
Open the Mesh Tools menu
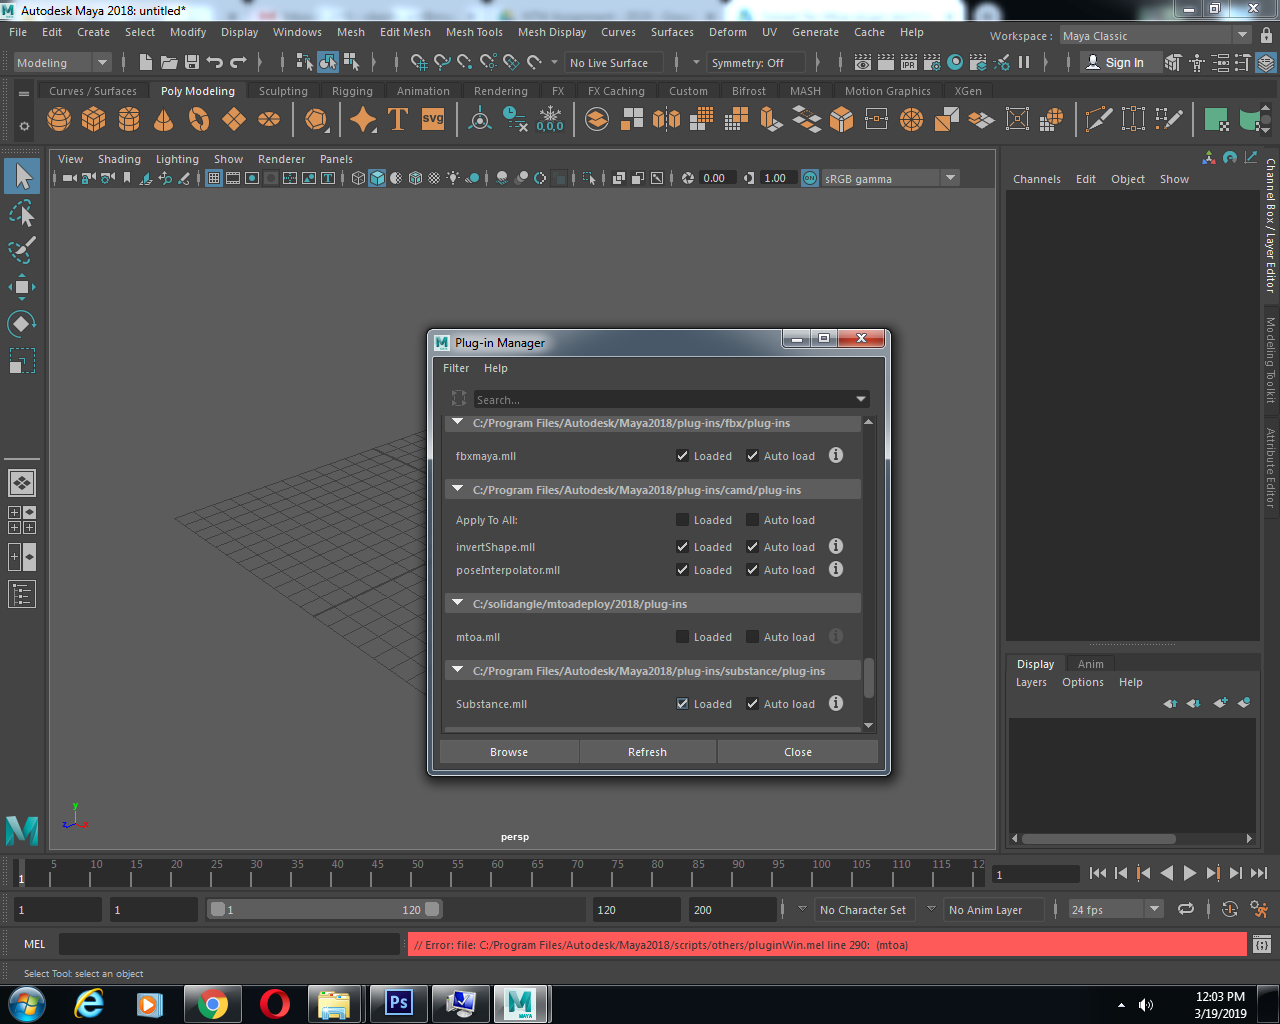[474, 32]
